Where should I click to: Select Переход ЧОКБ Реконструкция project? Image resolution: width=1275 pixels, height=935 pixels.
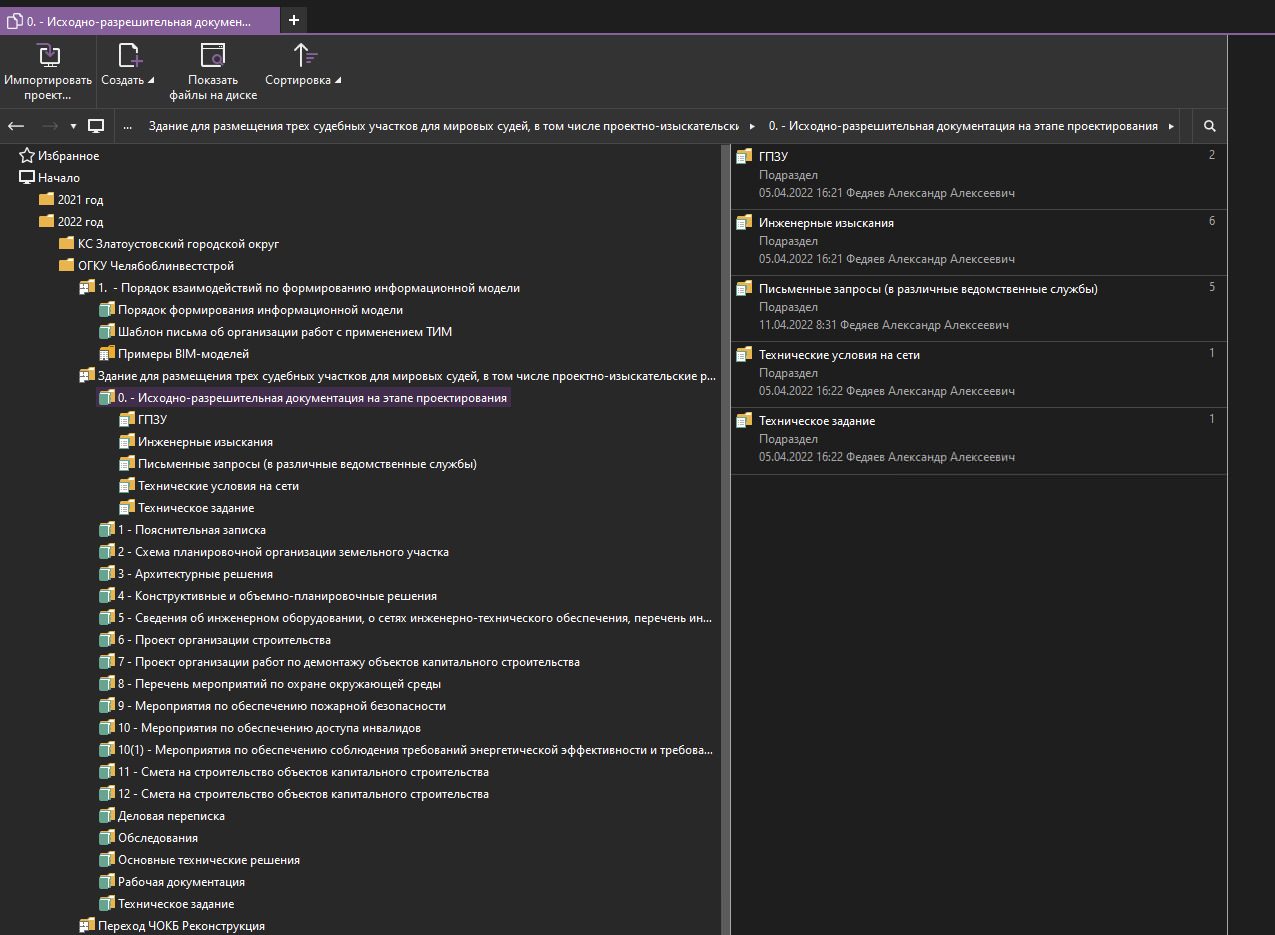[181, 926]
